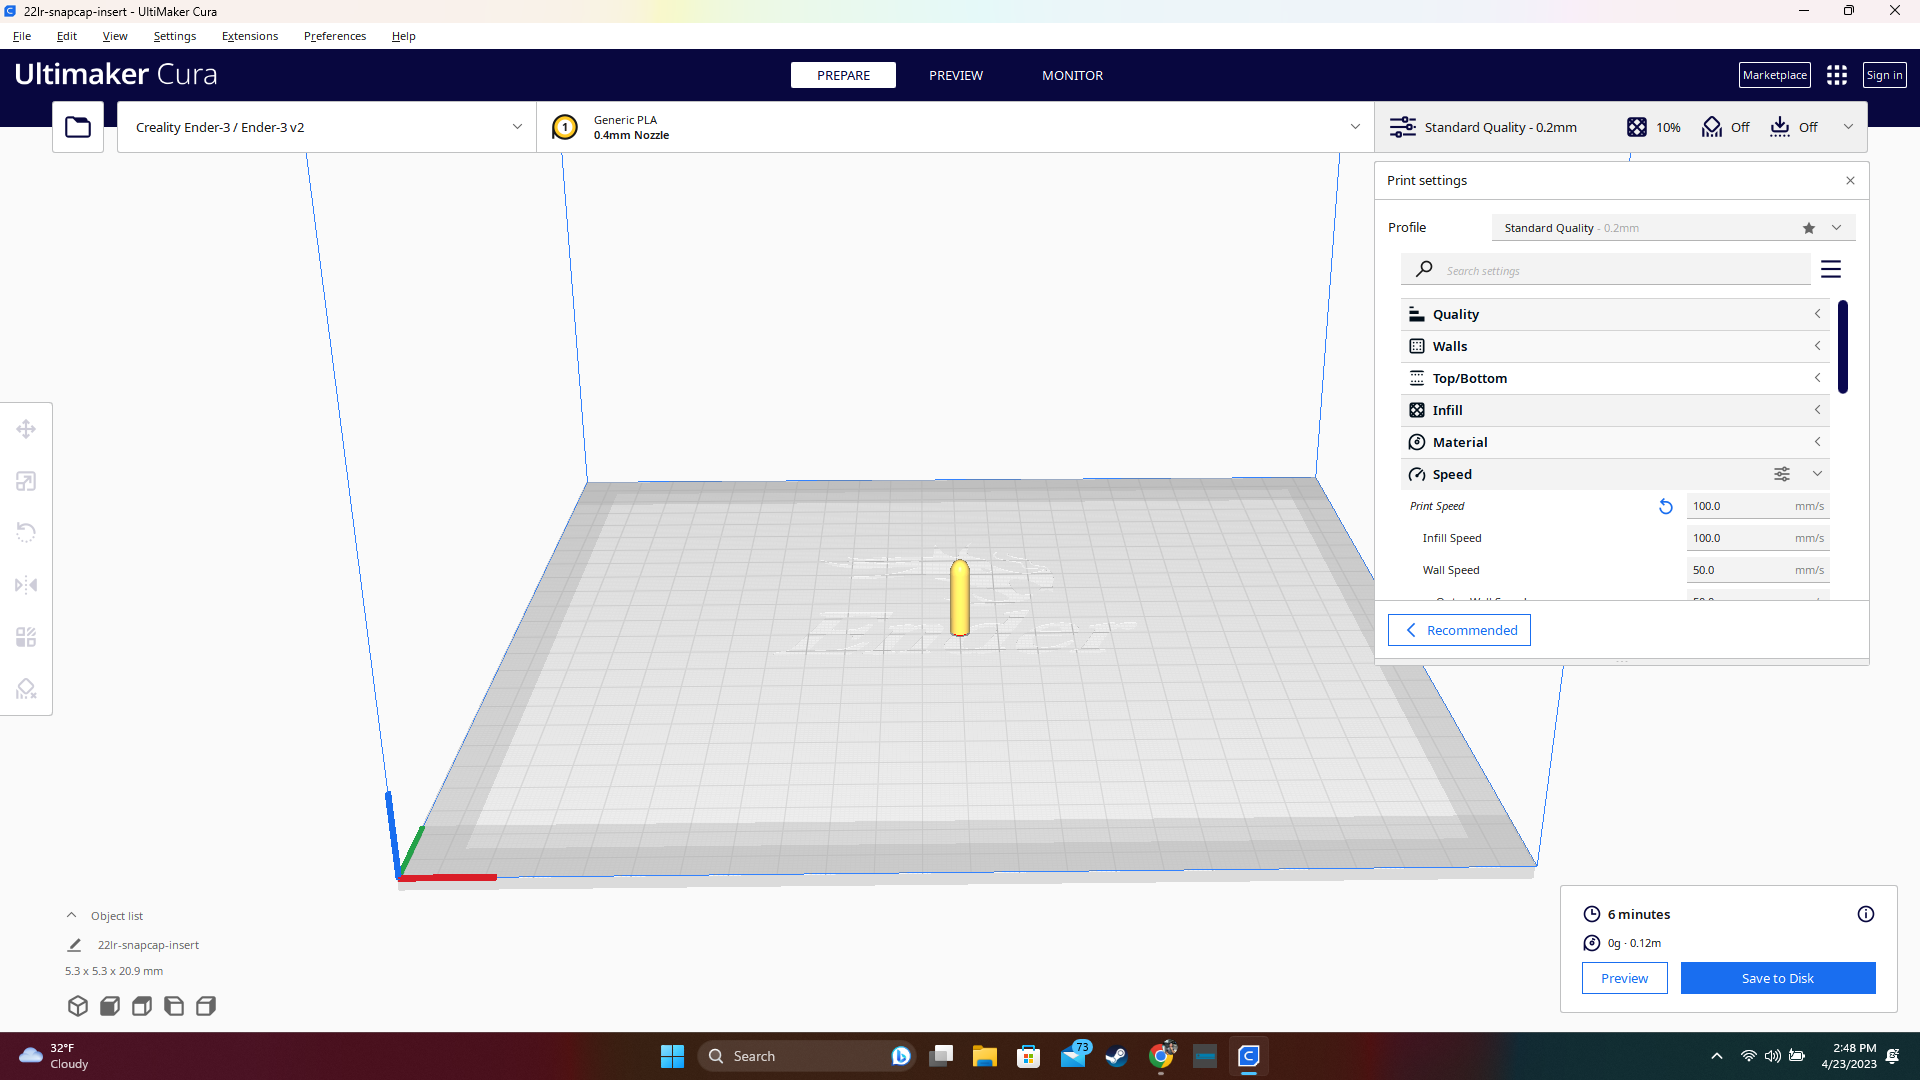Image resolution: width=1920 pixels, height=1080 pixels.
Task: Expand the Material settings section
Action: 1615,442
